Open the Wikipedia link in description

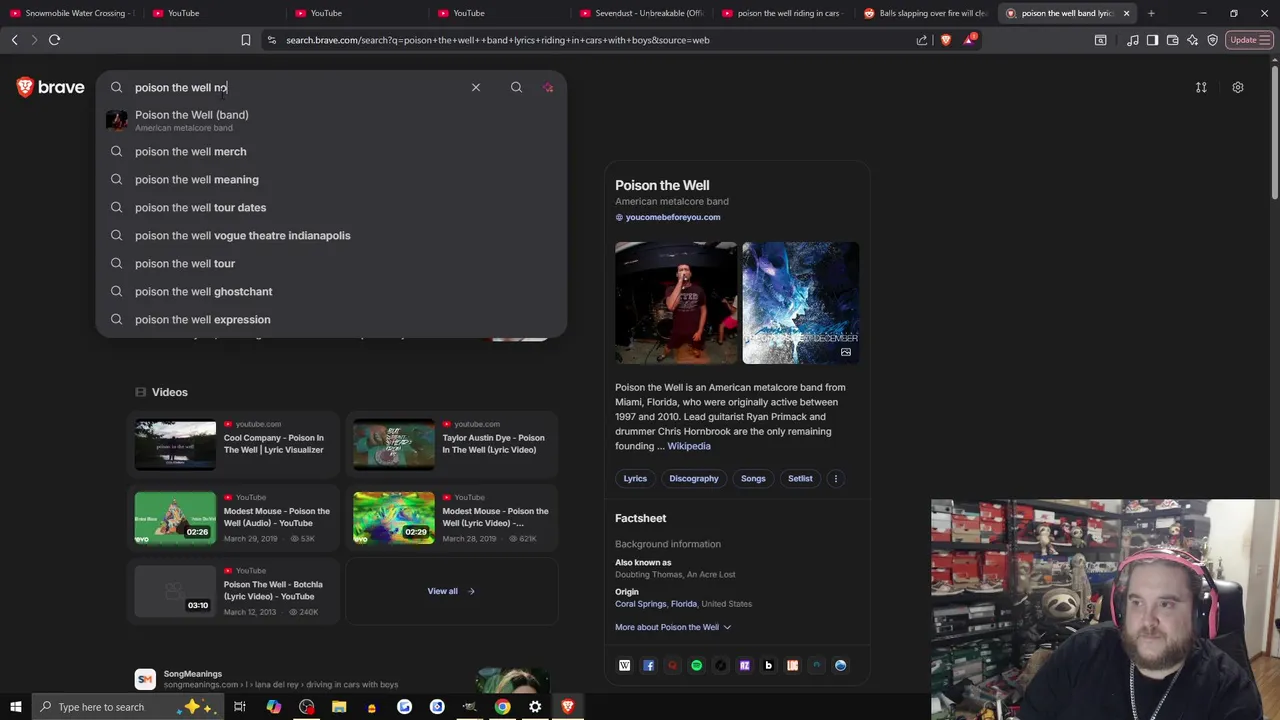pos(689,446)
